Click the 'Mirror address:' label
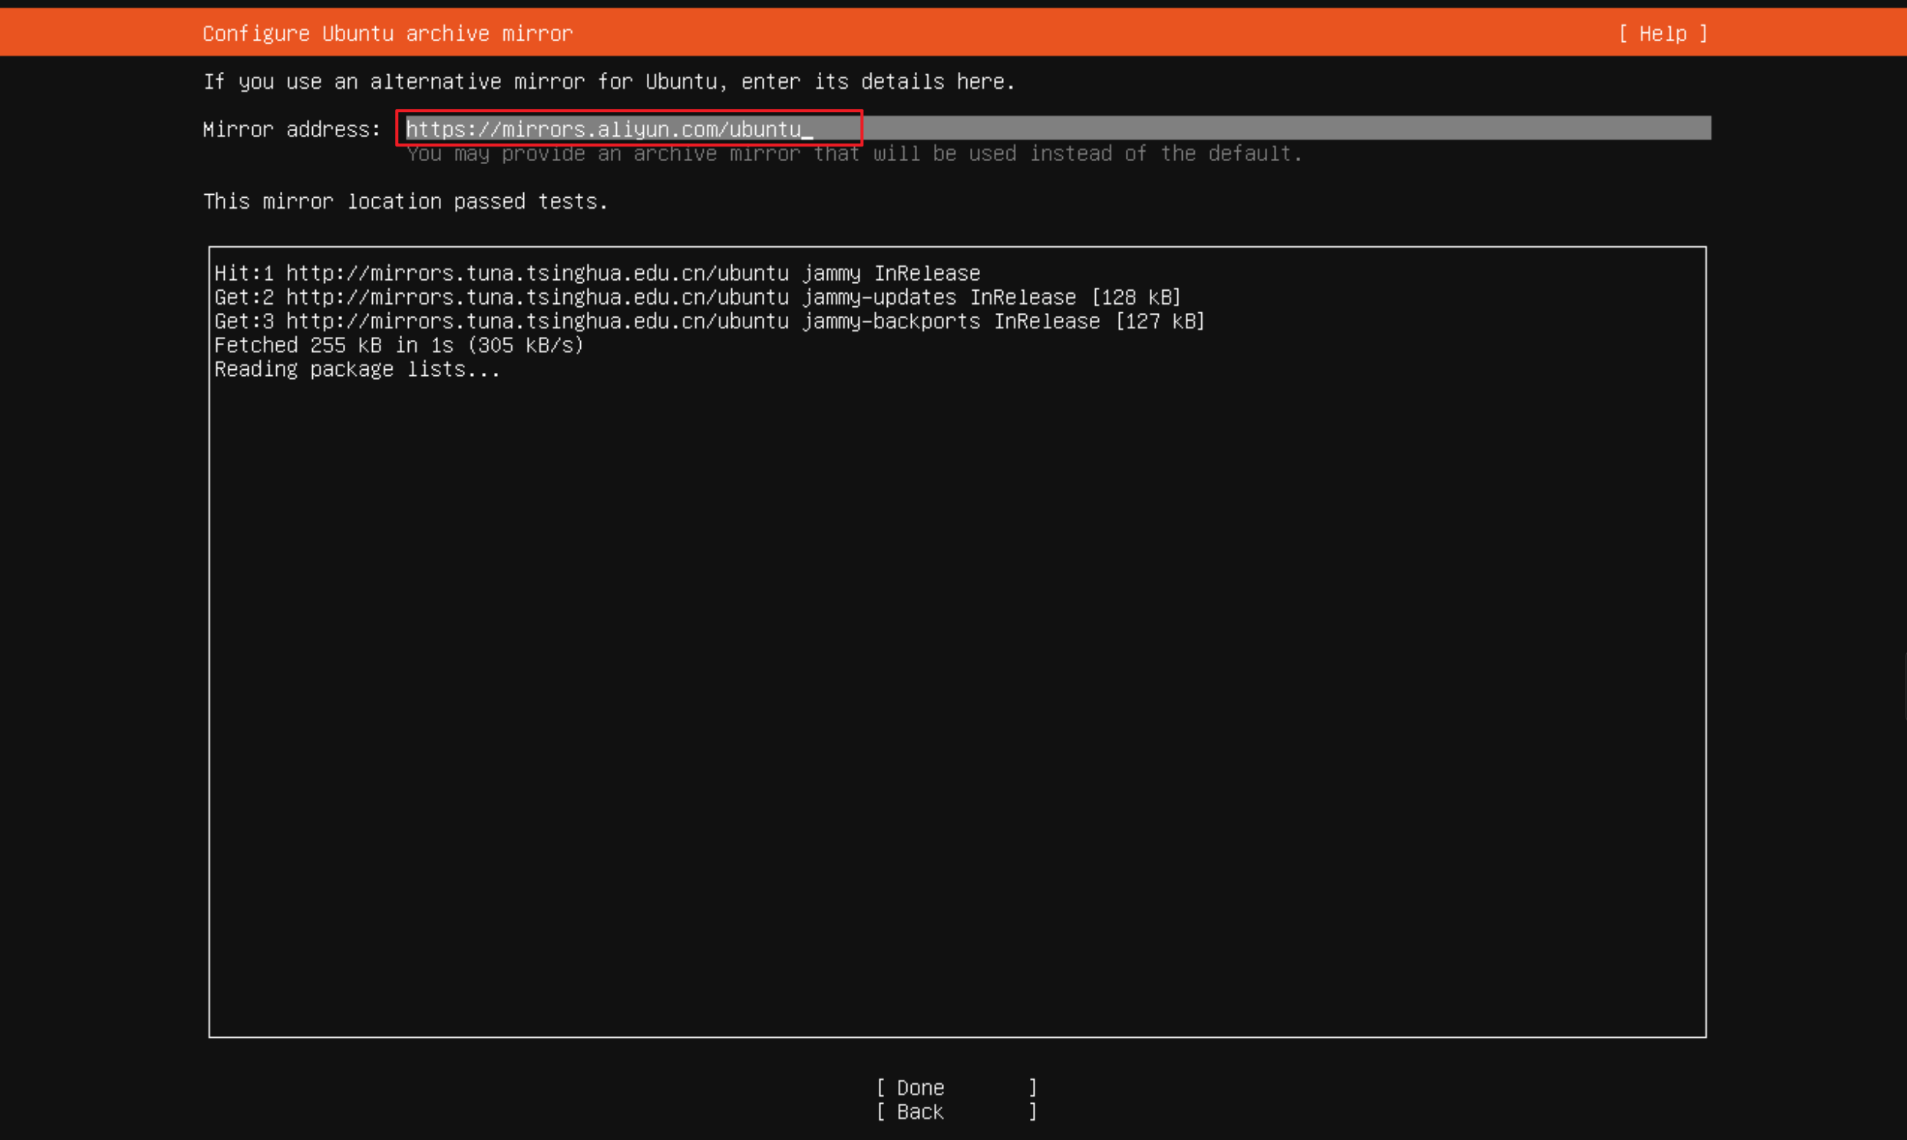This screenshot has height=1140, width=1907. click(291, 129)
